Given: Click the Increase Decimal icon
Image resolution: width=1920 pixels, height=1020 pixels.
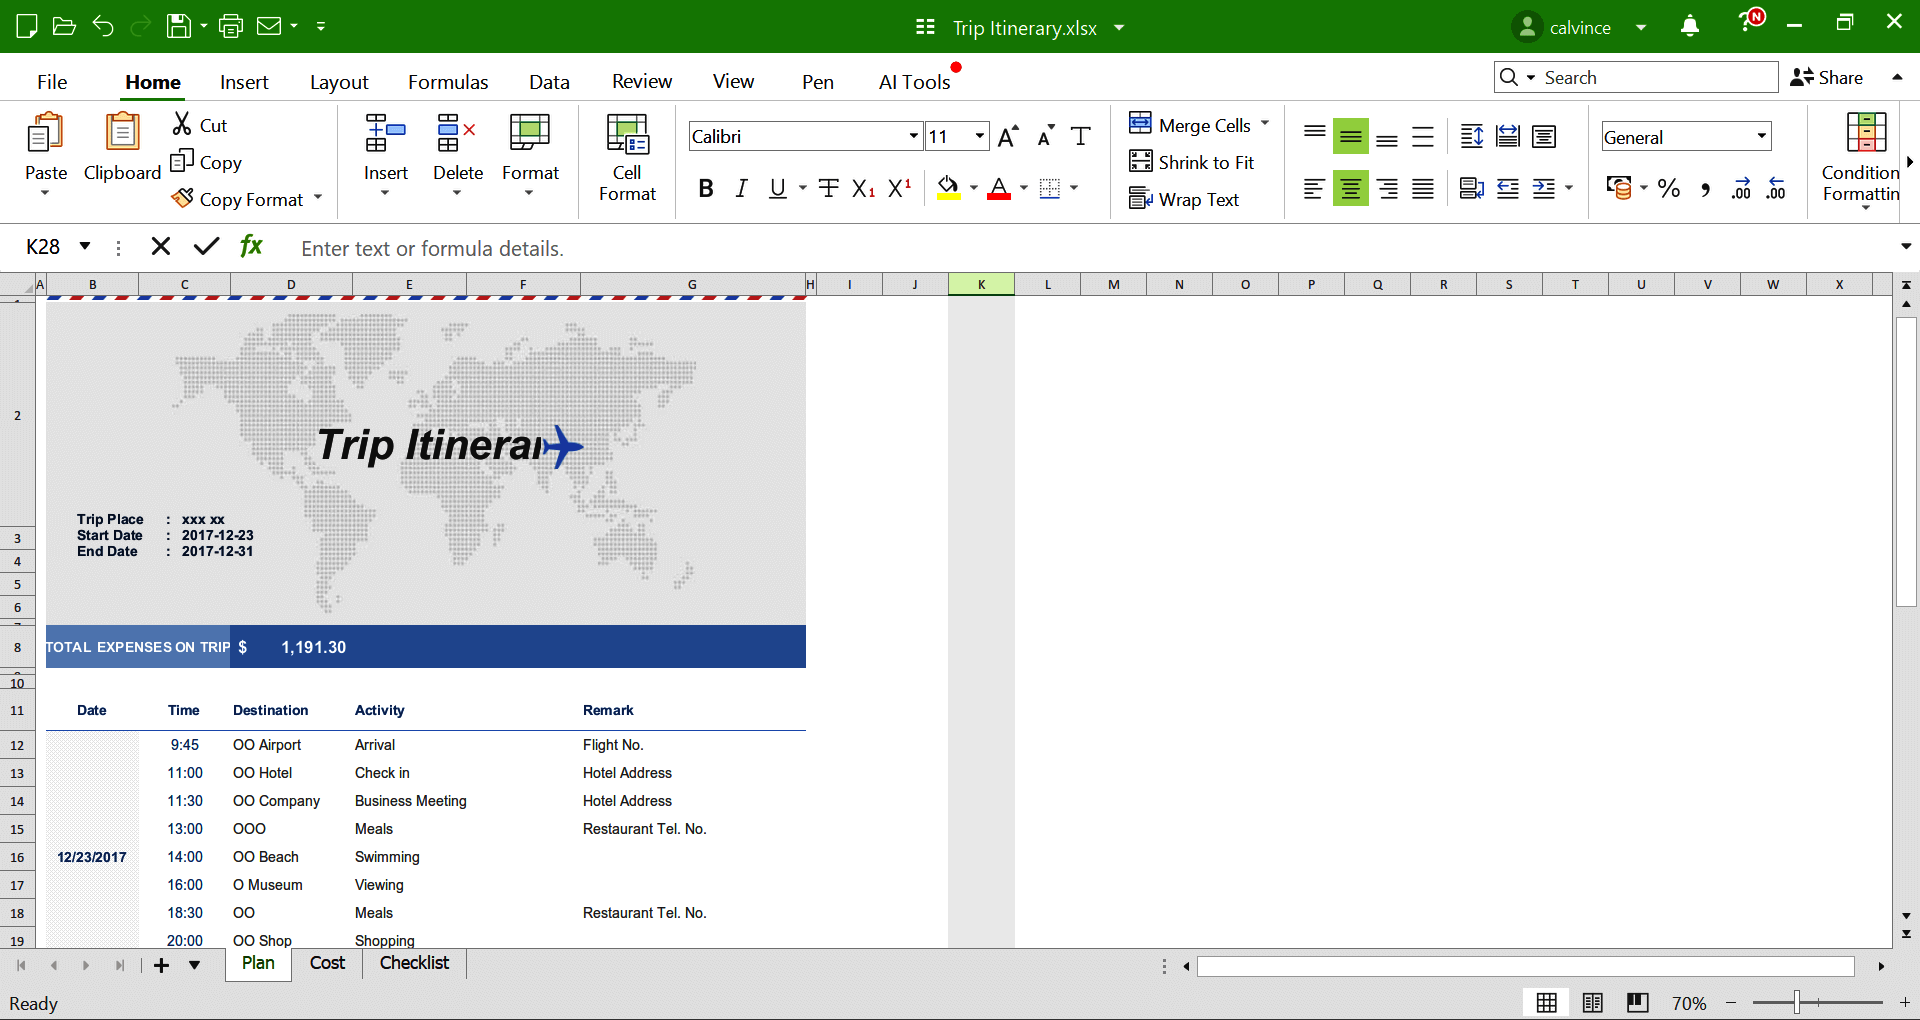Looking at the screenshot, I should (x=1741, y=188).
